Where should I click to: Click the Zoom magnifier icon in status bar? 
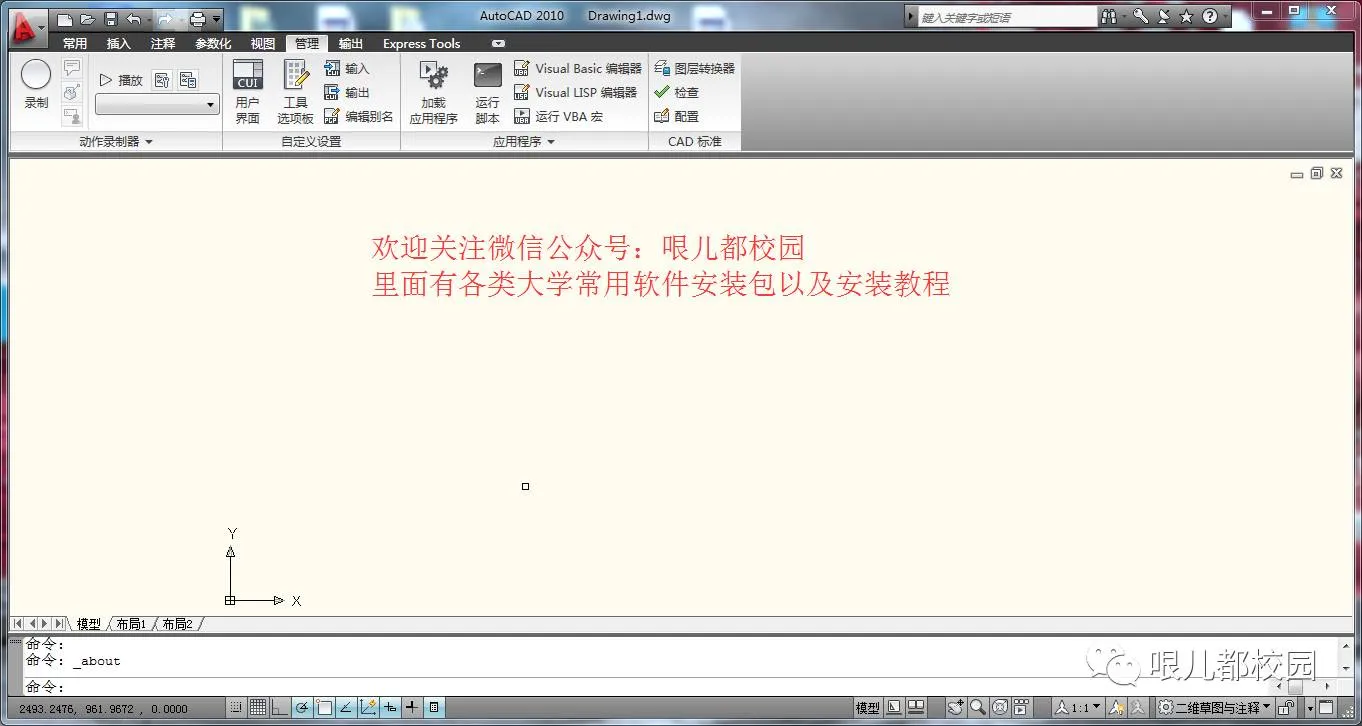pyautogui.click(x=978, y=708)
